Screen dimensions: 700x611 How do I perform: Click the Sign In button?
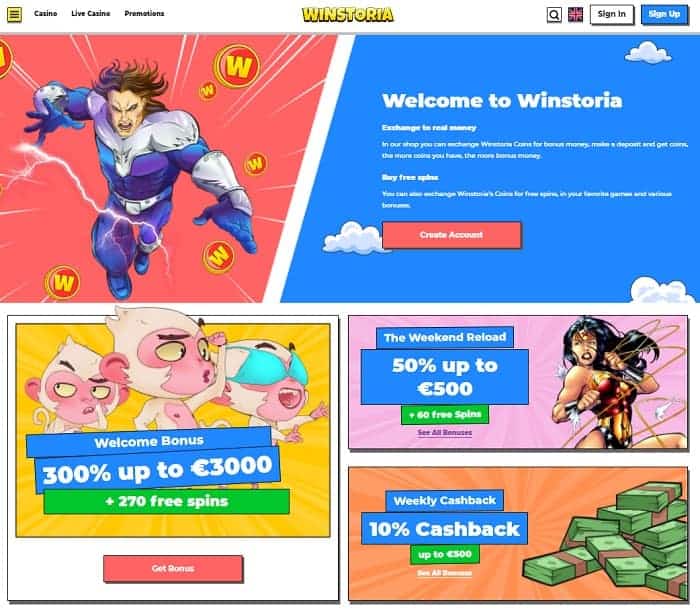[x=612, y=14]
